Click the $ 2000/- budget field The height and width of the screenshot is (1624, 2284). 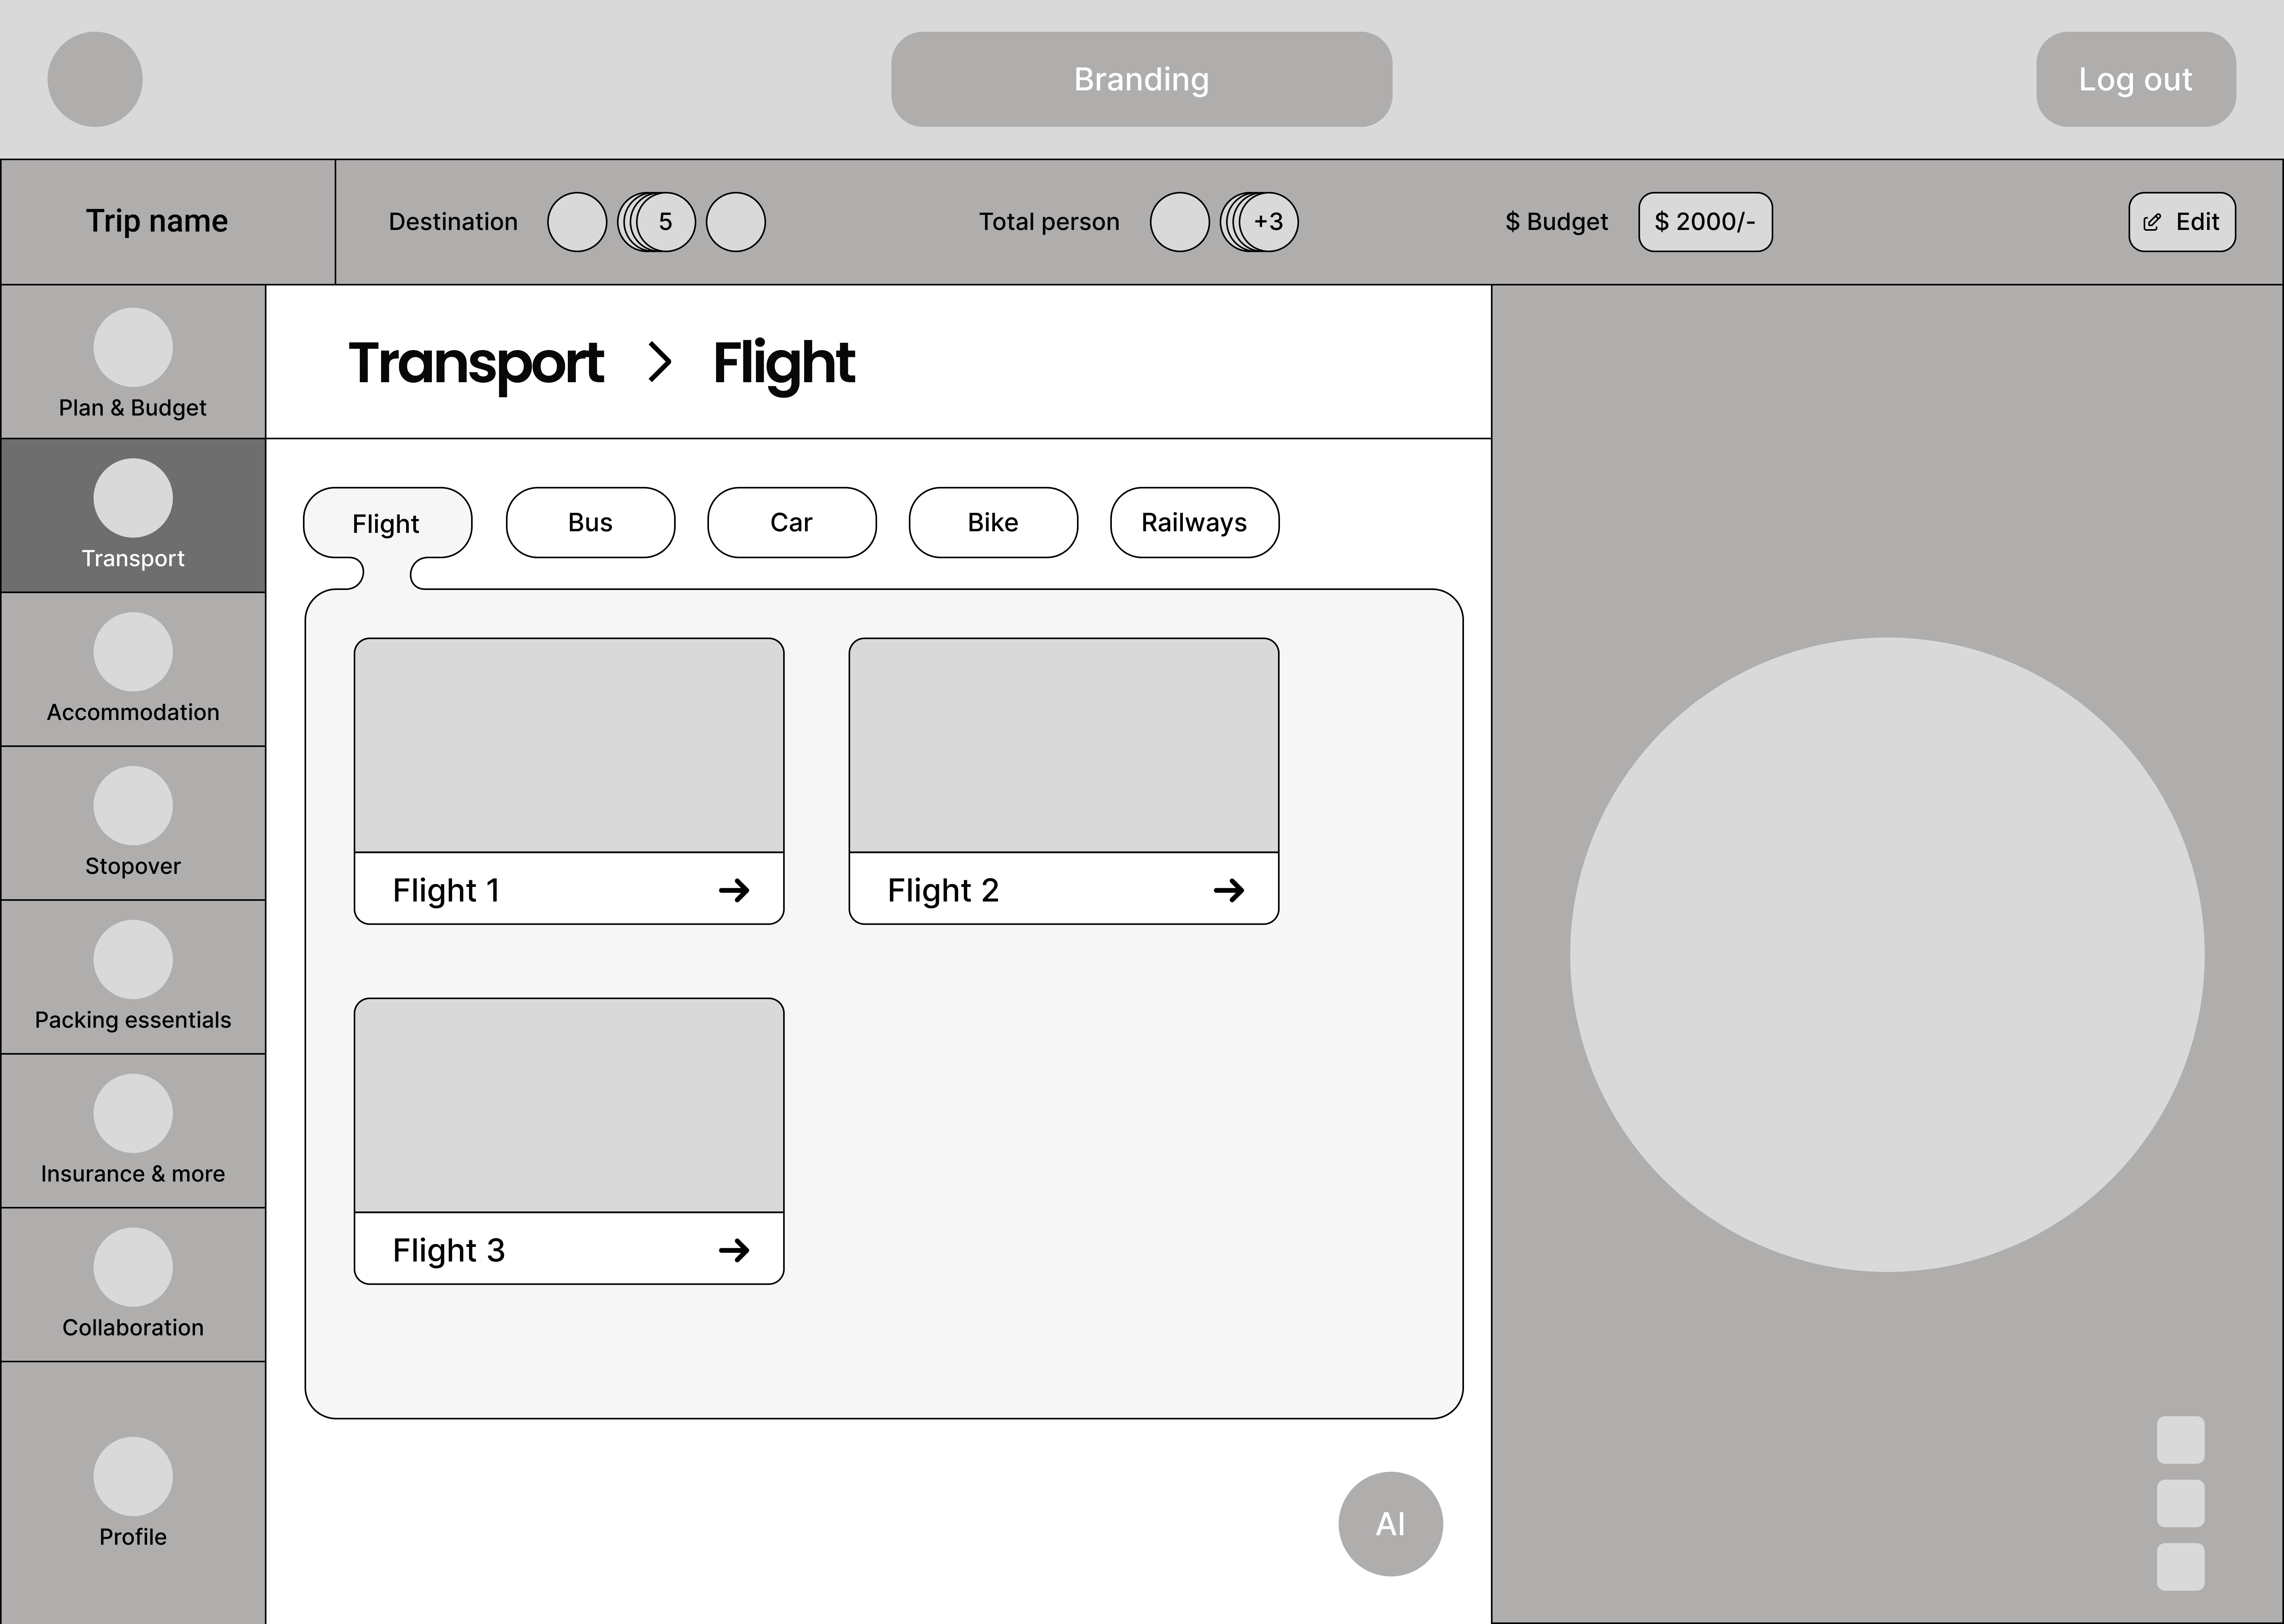coord(1705,222)
